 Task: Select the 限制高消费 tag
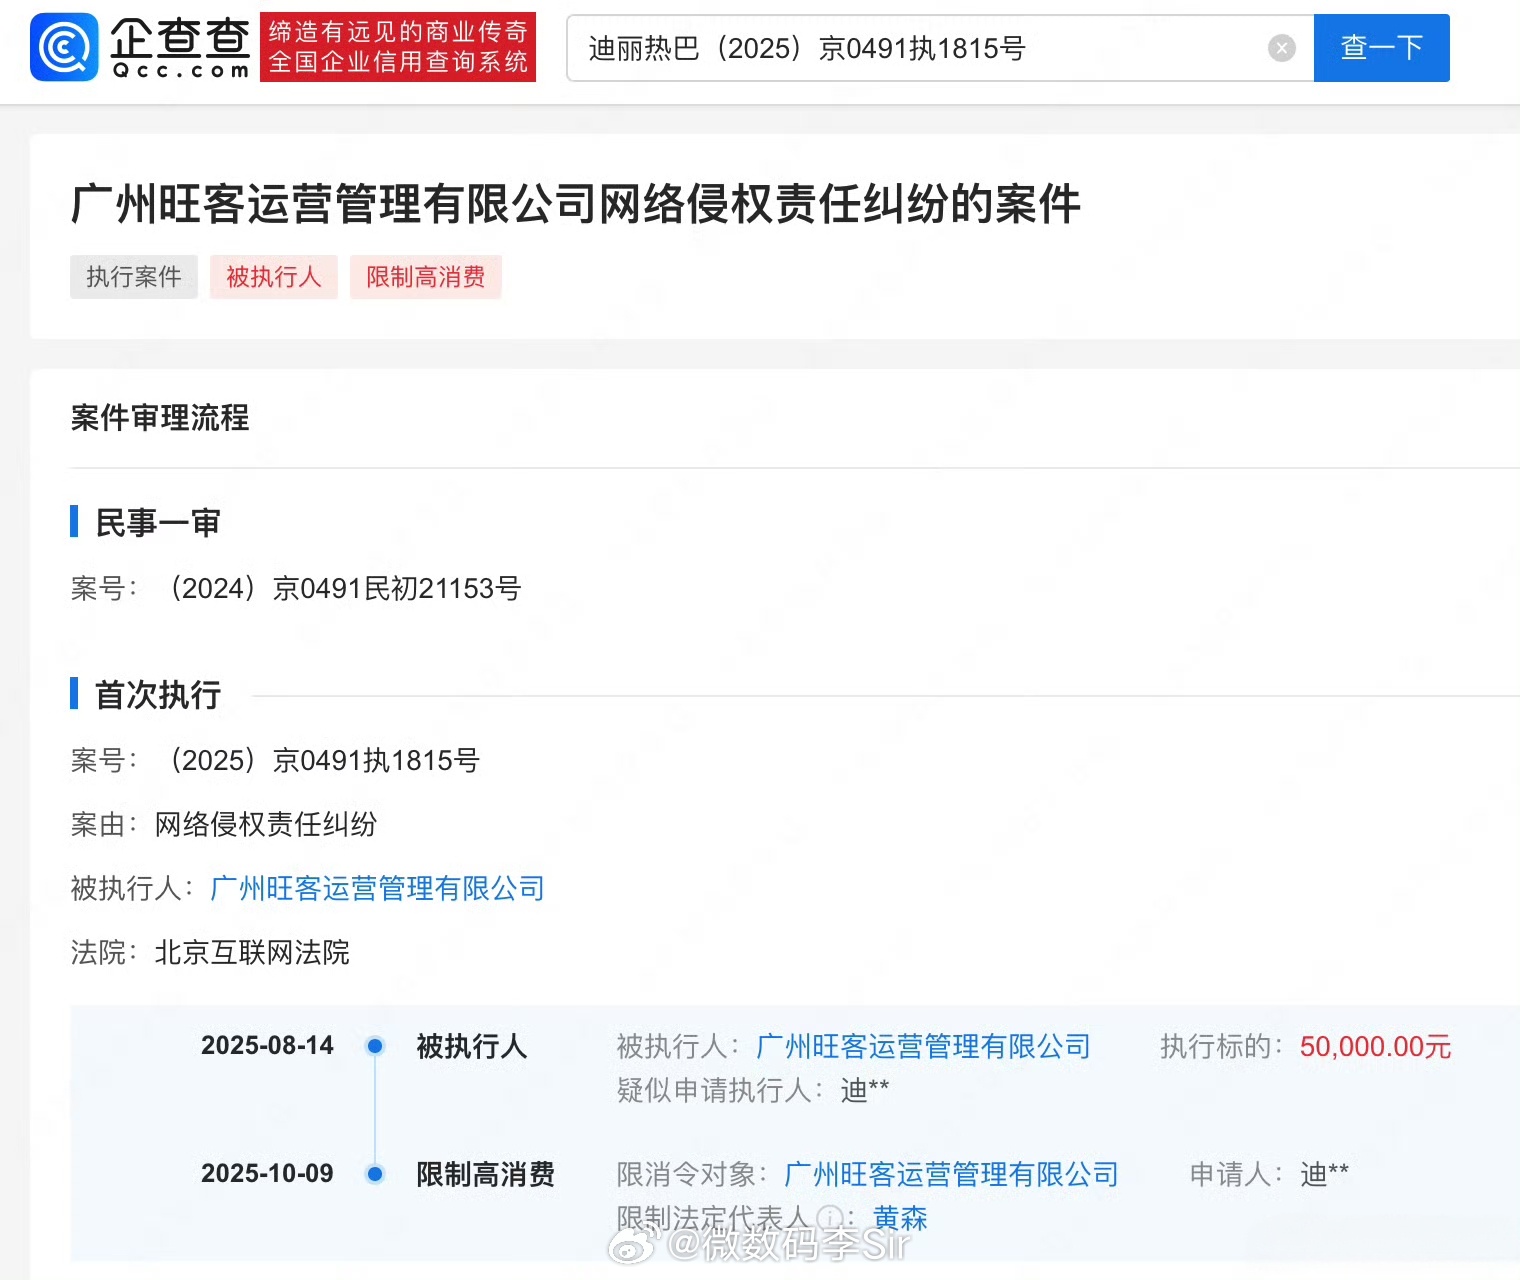(x=426, y=277)
